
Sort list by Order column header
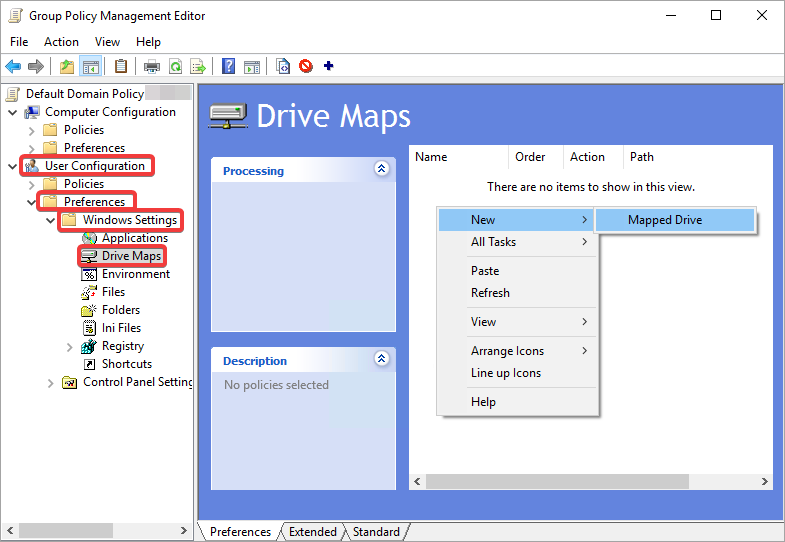tap(536, 157)
